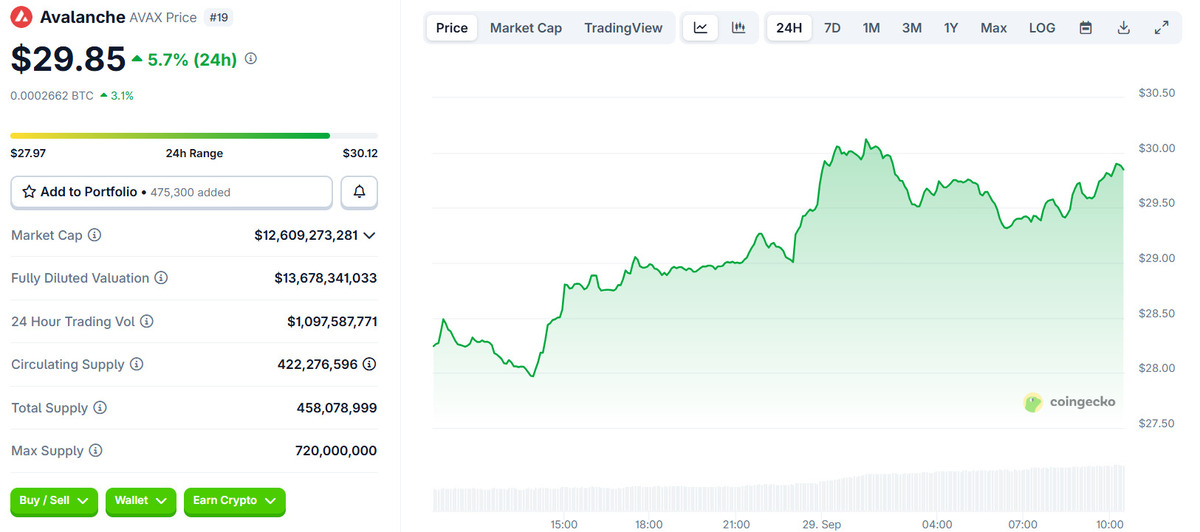Click the 24h Range progress bar
Viewport: 1200px width, 532px height.
pos(194,135)
